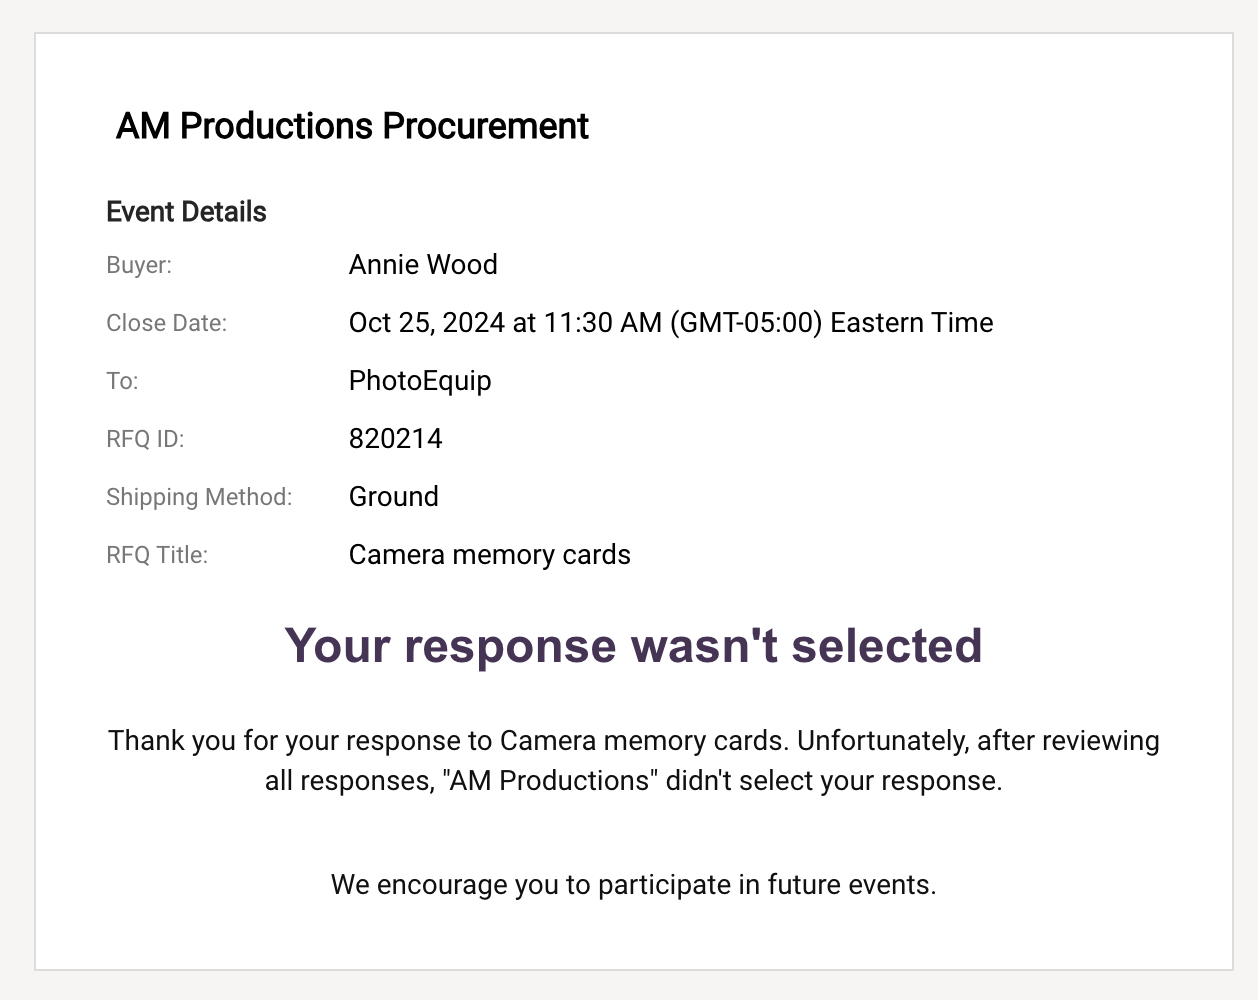Select recipient PhotoEquip
Image resolution: width=1258 pixels, height=1000 pixels.
click(x=420, y=381)
